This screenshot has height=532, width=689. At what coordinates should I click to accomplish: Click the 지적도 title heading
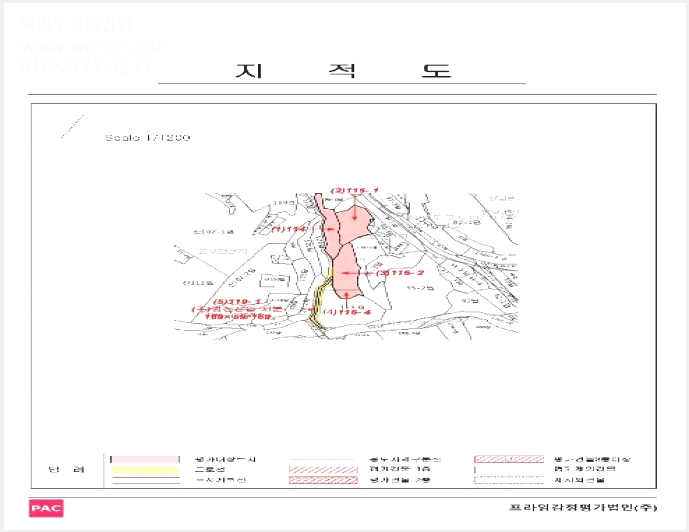coord(343,70)
